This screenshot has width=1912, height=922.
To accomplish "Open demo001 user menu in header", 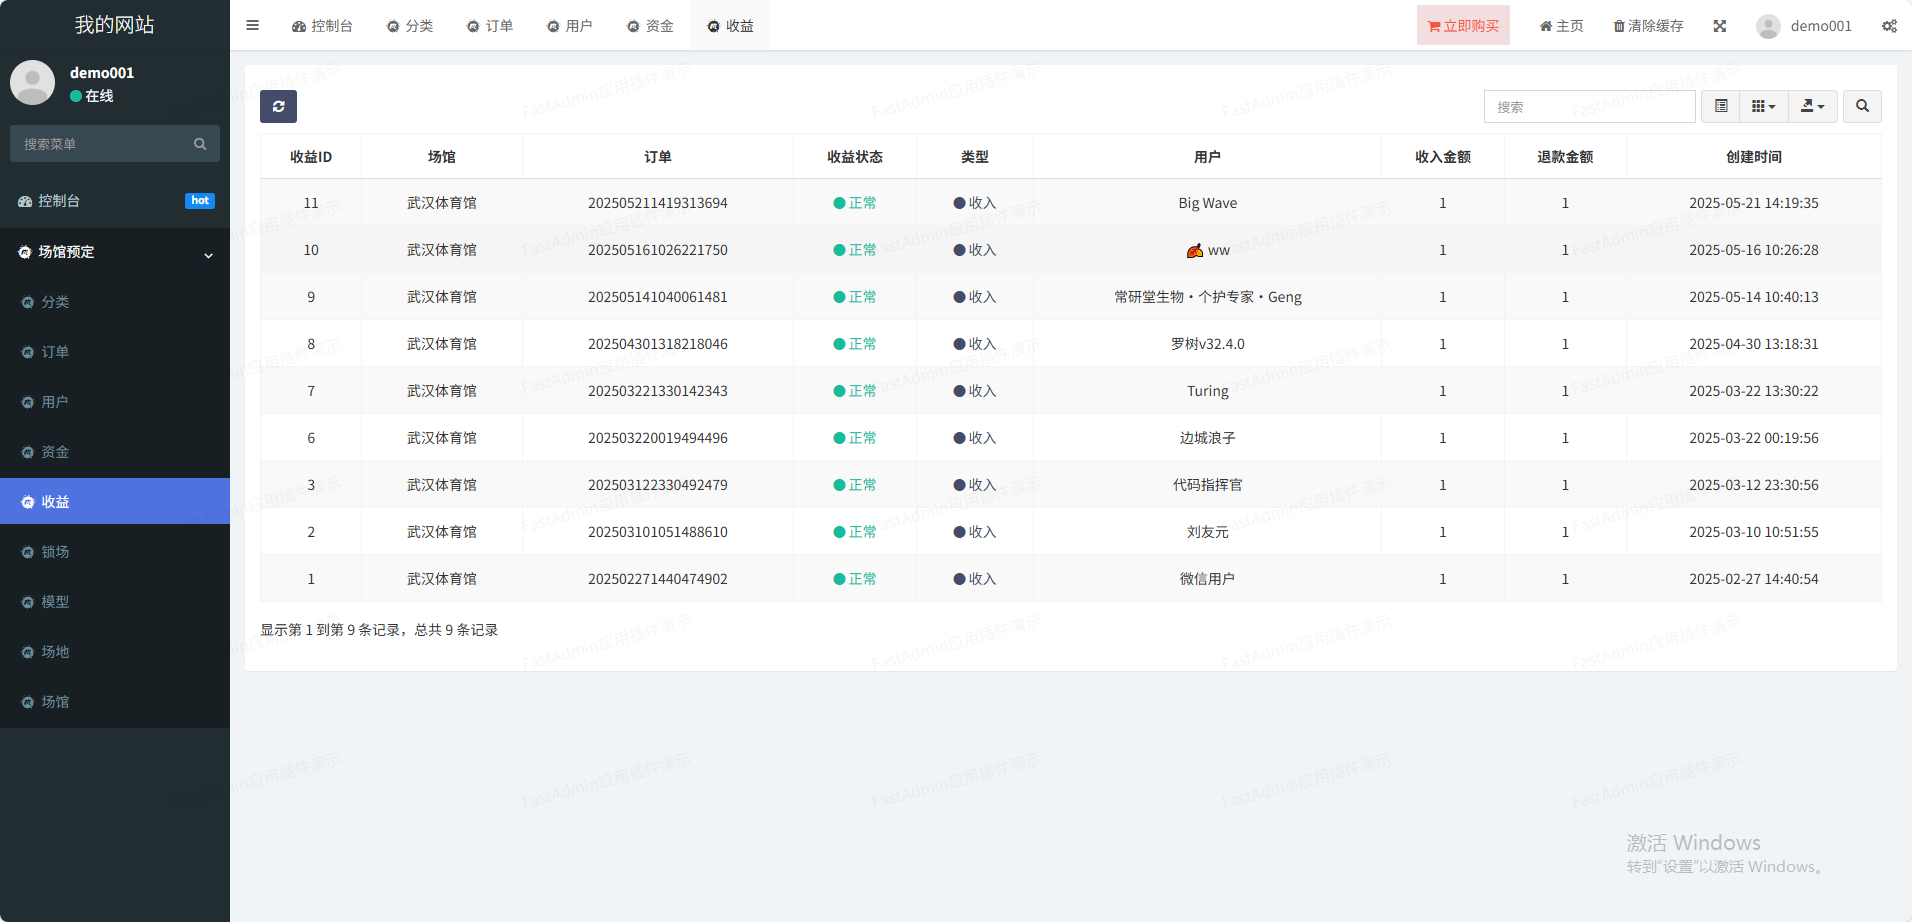I will coord(1804,26).
